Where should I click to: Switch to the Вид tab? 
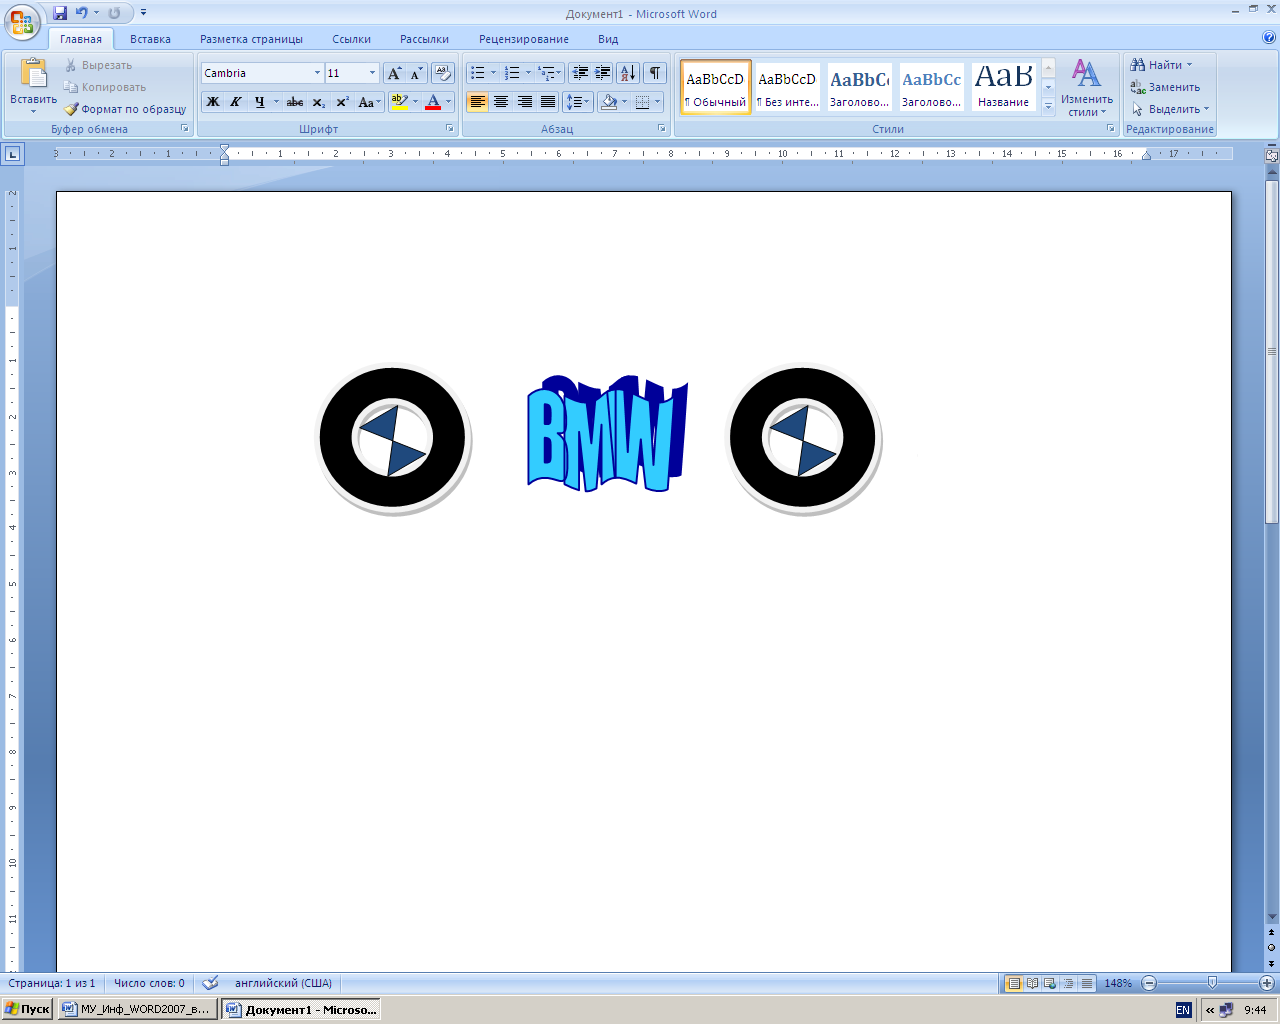click(608, 39)
